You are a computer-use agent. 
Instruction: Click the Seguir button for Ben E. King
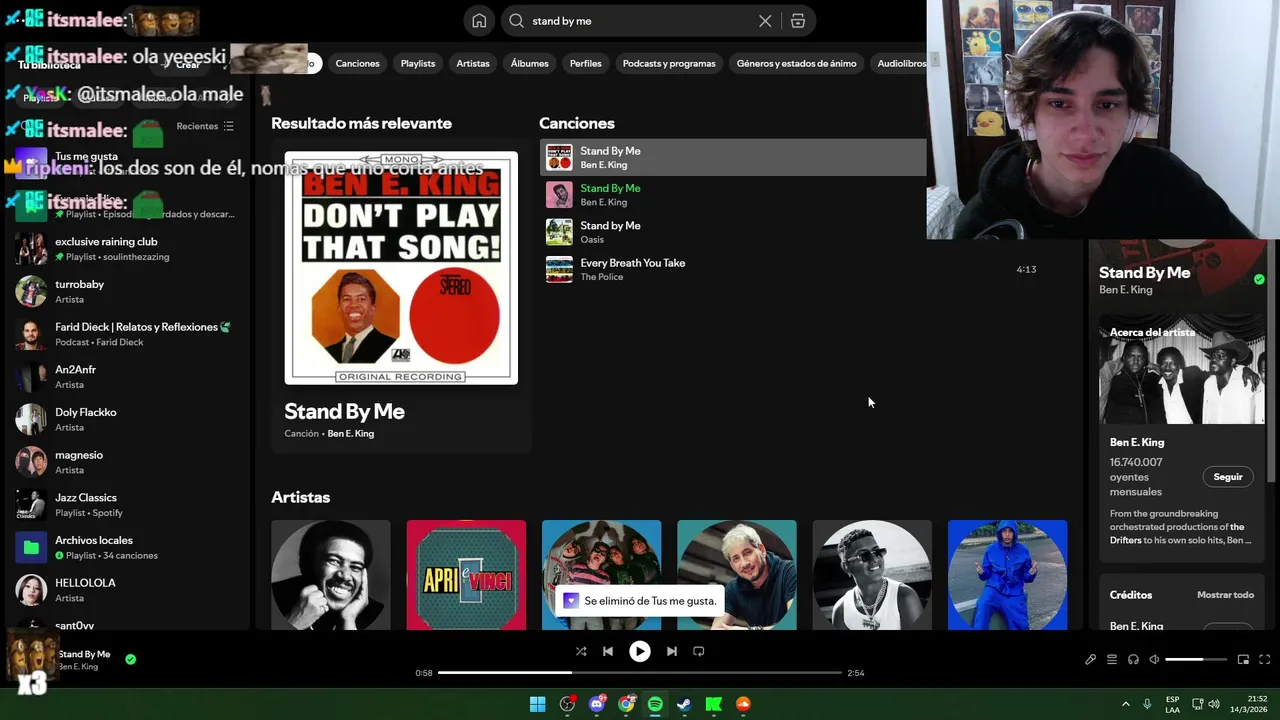1228,477
